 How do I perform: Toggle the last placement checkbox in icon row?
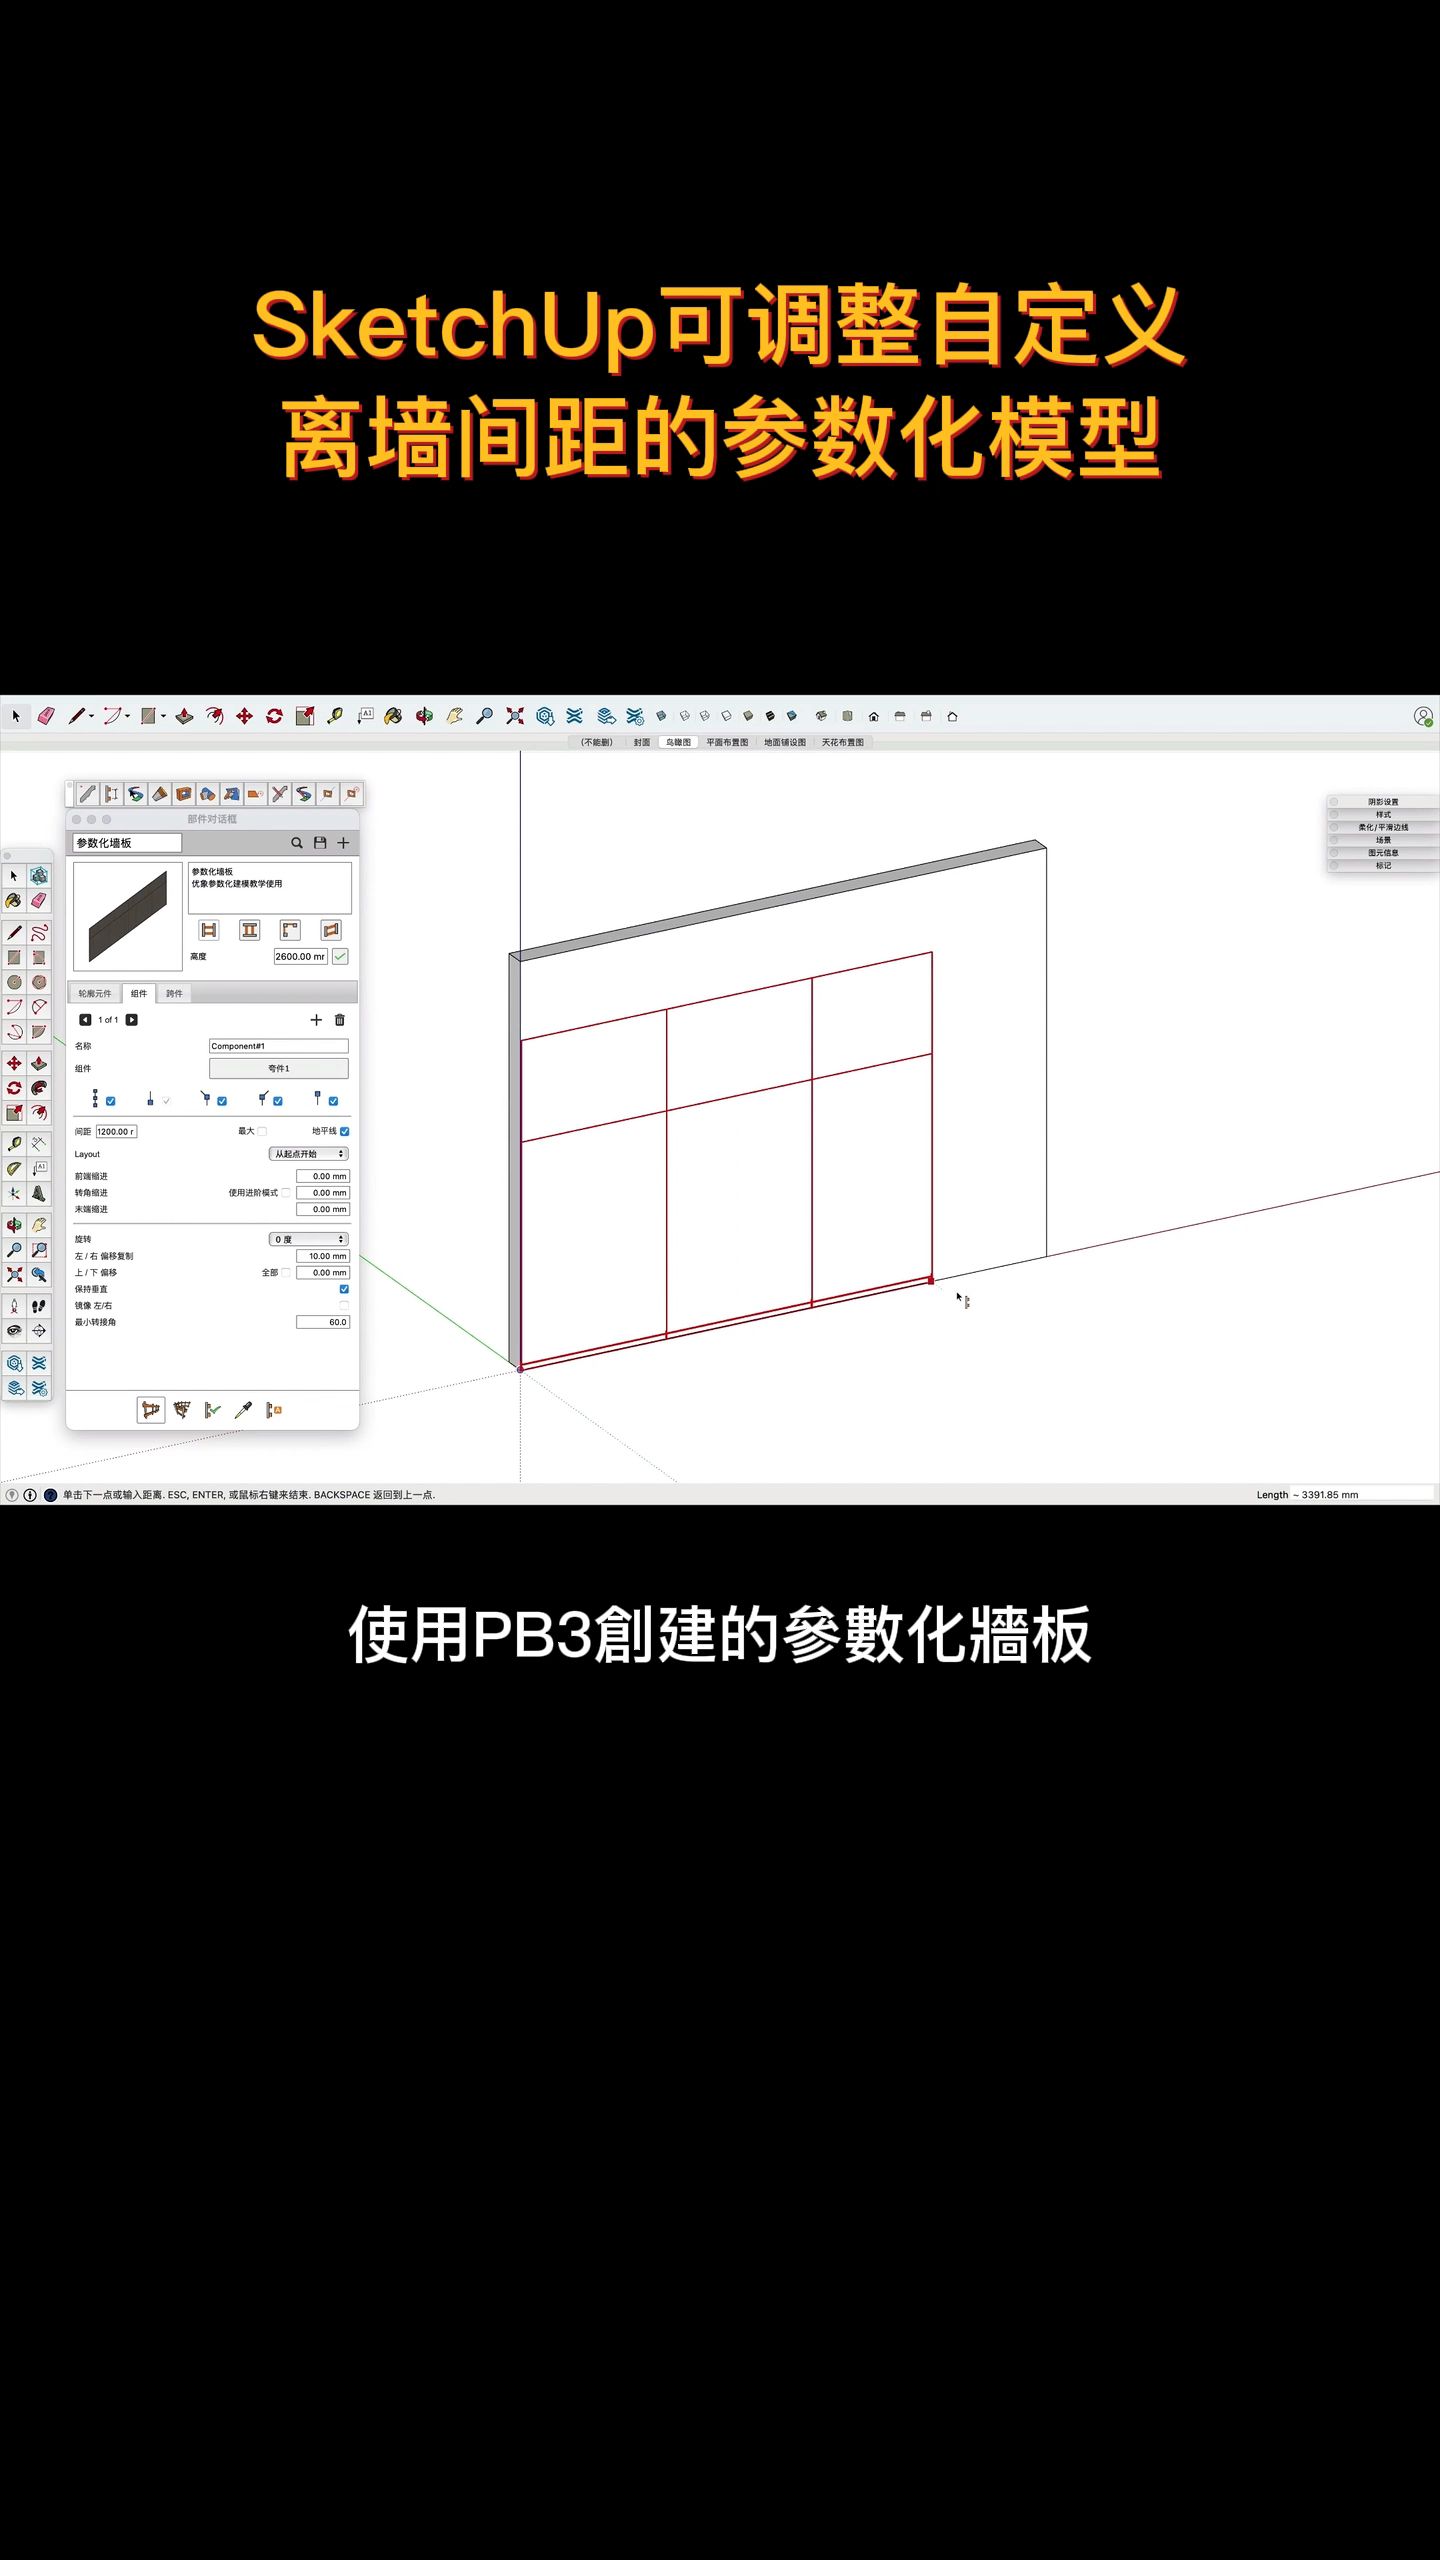(x=334, y=1101)
